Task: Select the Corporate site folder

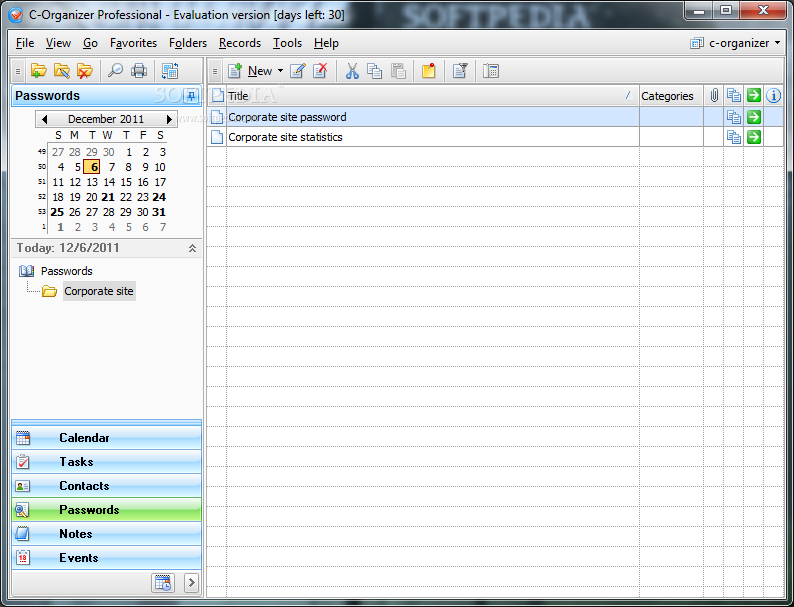Action: 99,291
